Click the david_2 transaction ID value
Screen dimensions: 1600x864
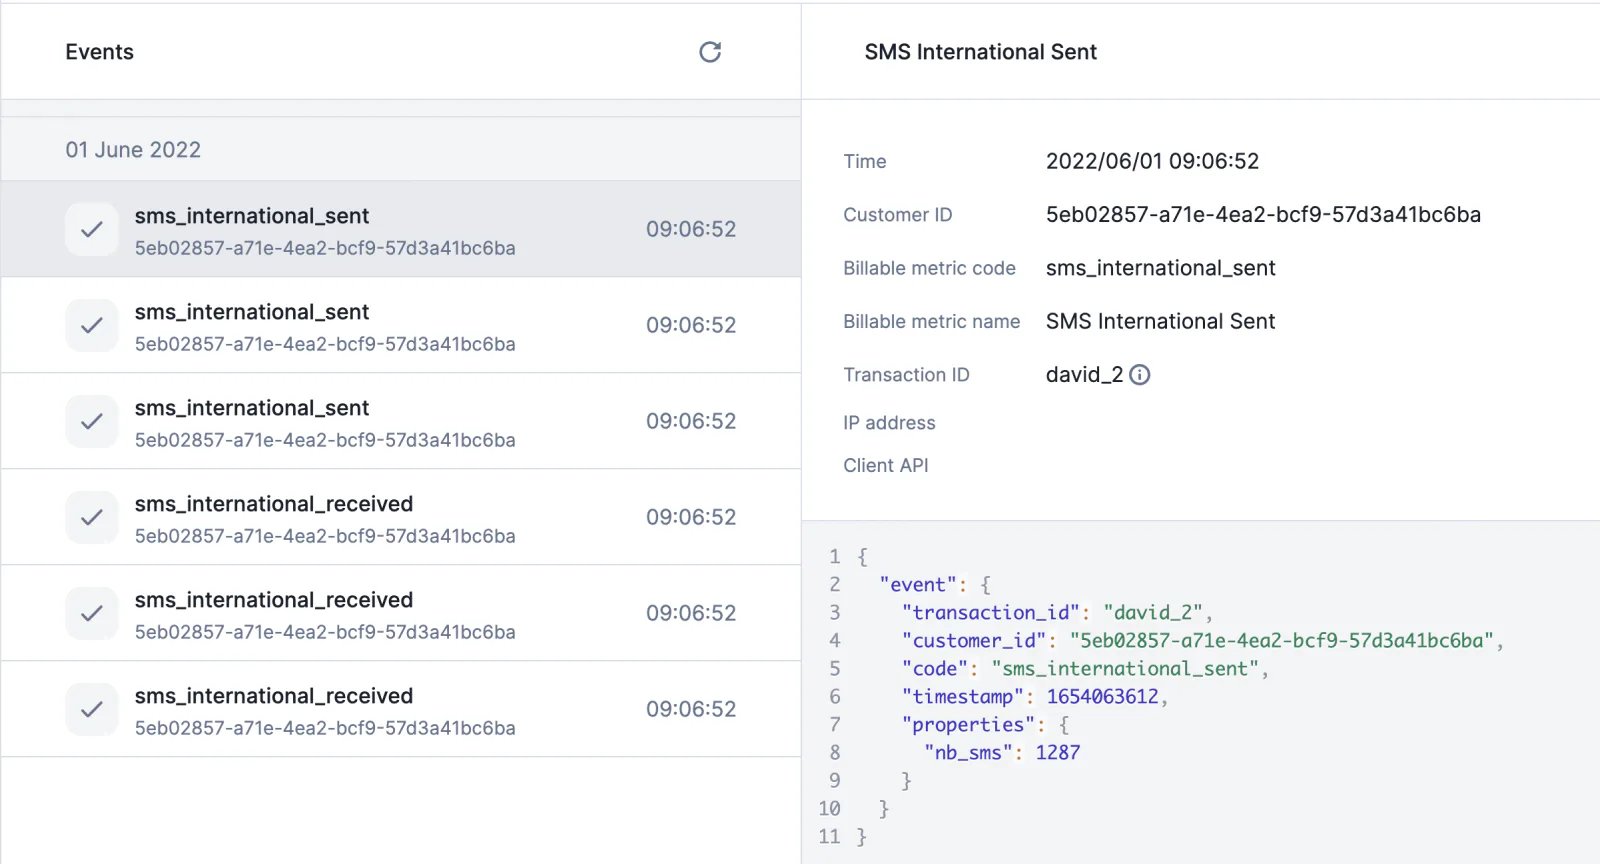tap(1084, 375)
